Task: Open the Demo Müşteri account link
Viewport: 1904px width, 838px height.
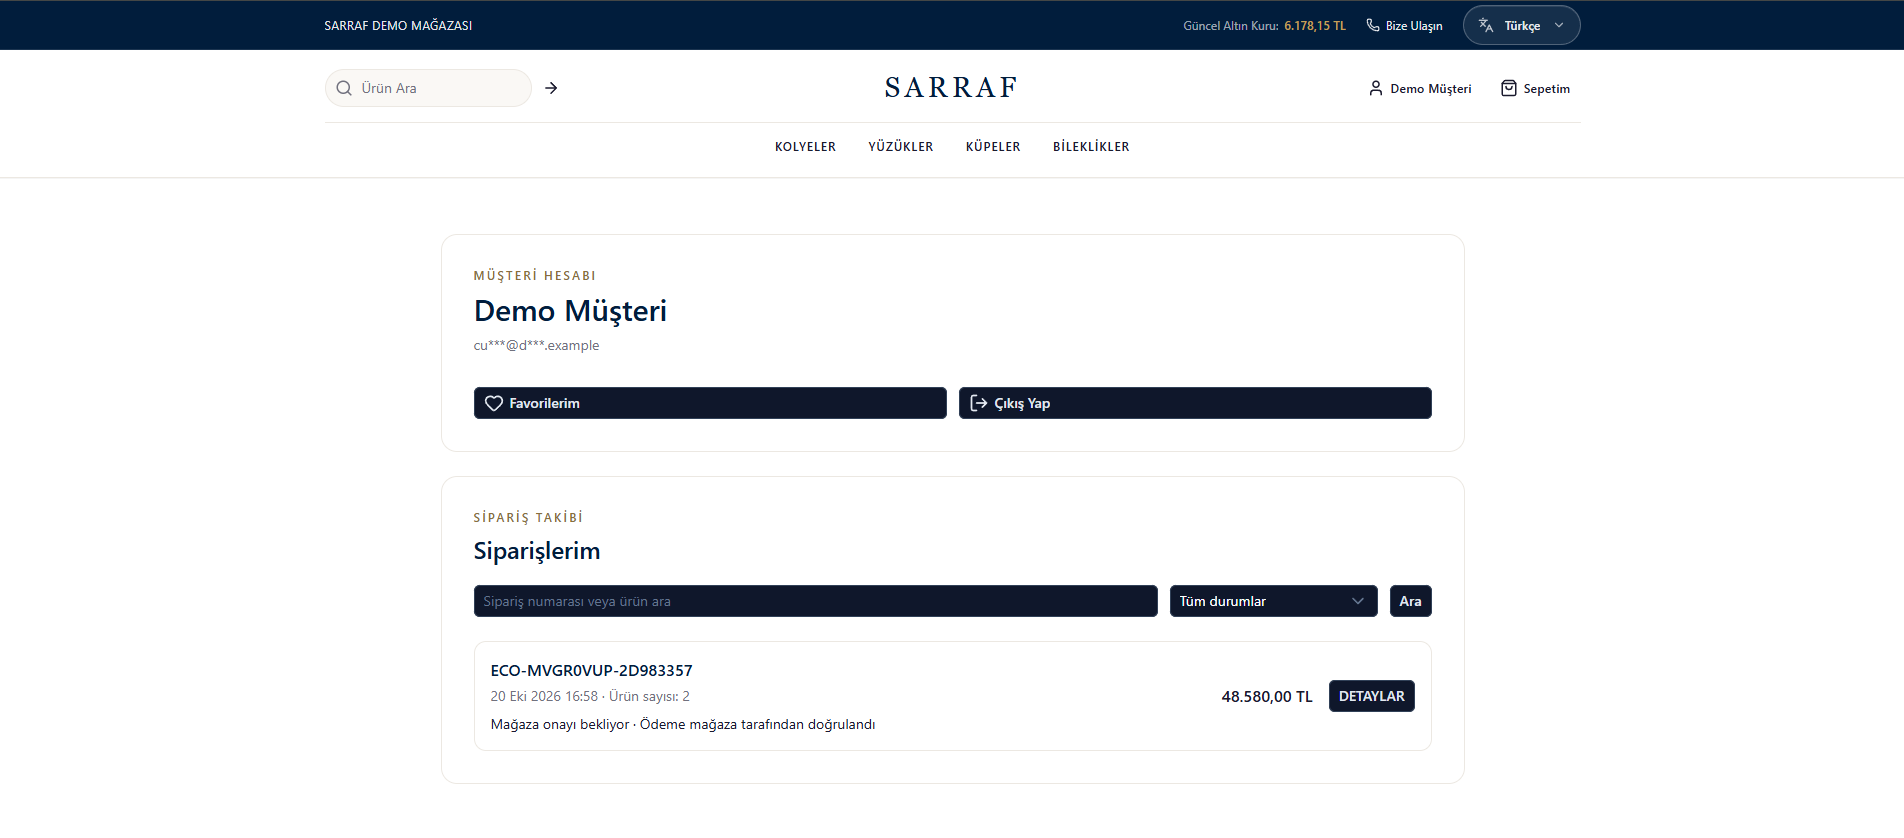Action: coord(1420,88)
